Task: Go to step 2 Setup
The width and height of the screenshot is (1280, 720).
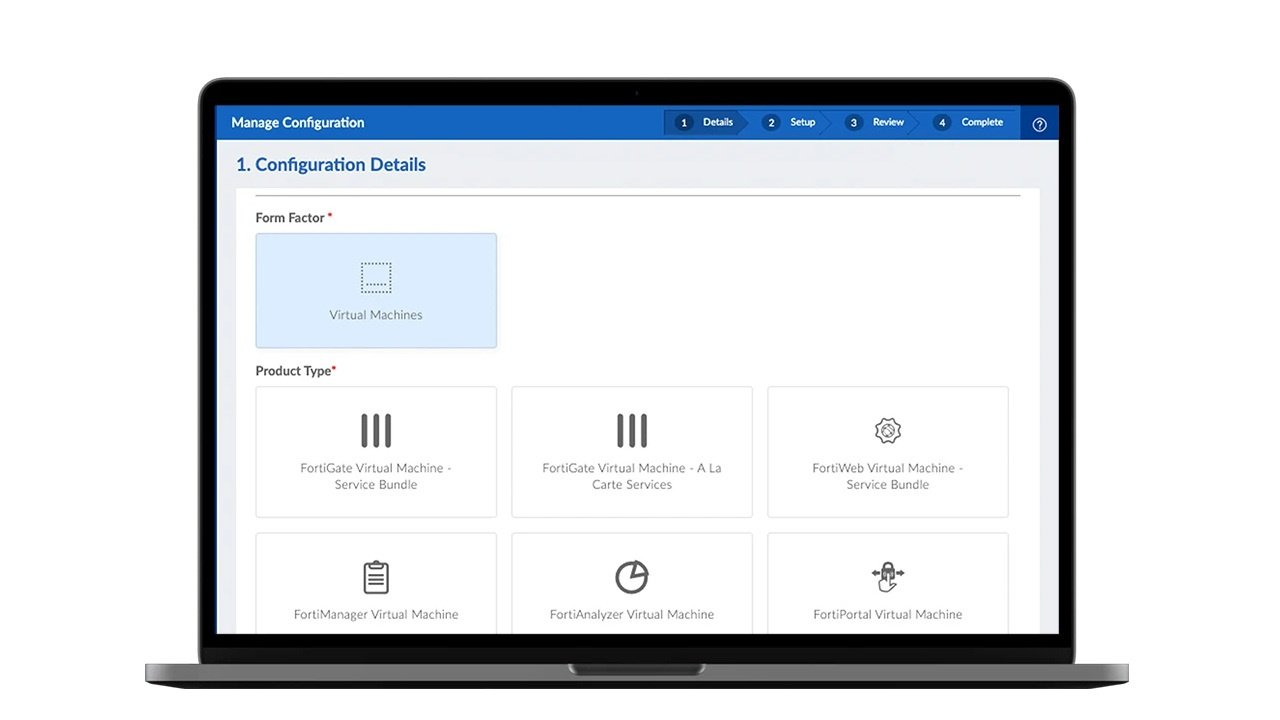Action: pos(789,123)
